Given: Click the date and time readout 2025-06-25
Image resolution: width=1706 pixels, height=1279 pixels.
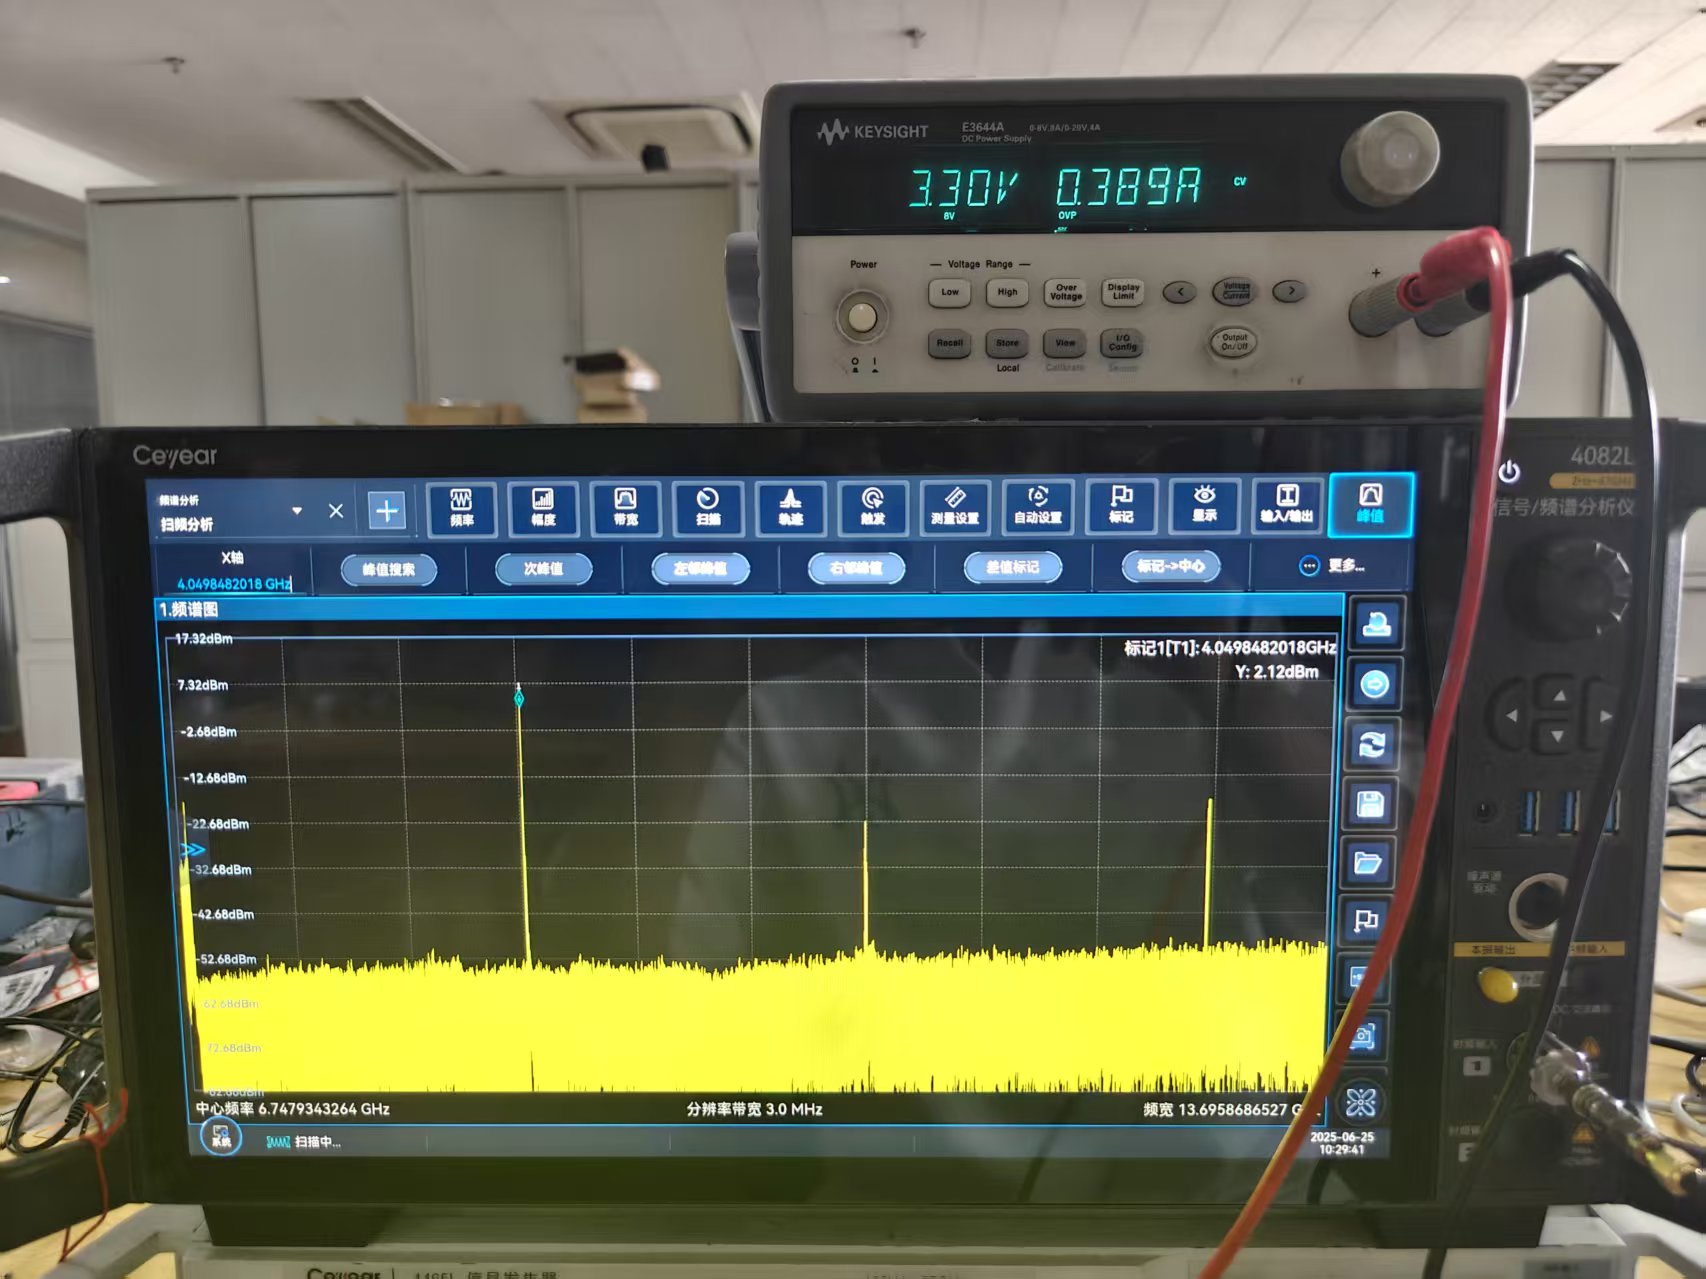Looking at the screenshot, I should point(1342,1143).
